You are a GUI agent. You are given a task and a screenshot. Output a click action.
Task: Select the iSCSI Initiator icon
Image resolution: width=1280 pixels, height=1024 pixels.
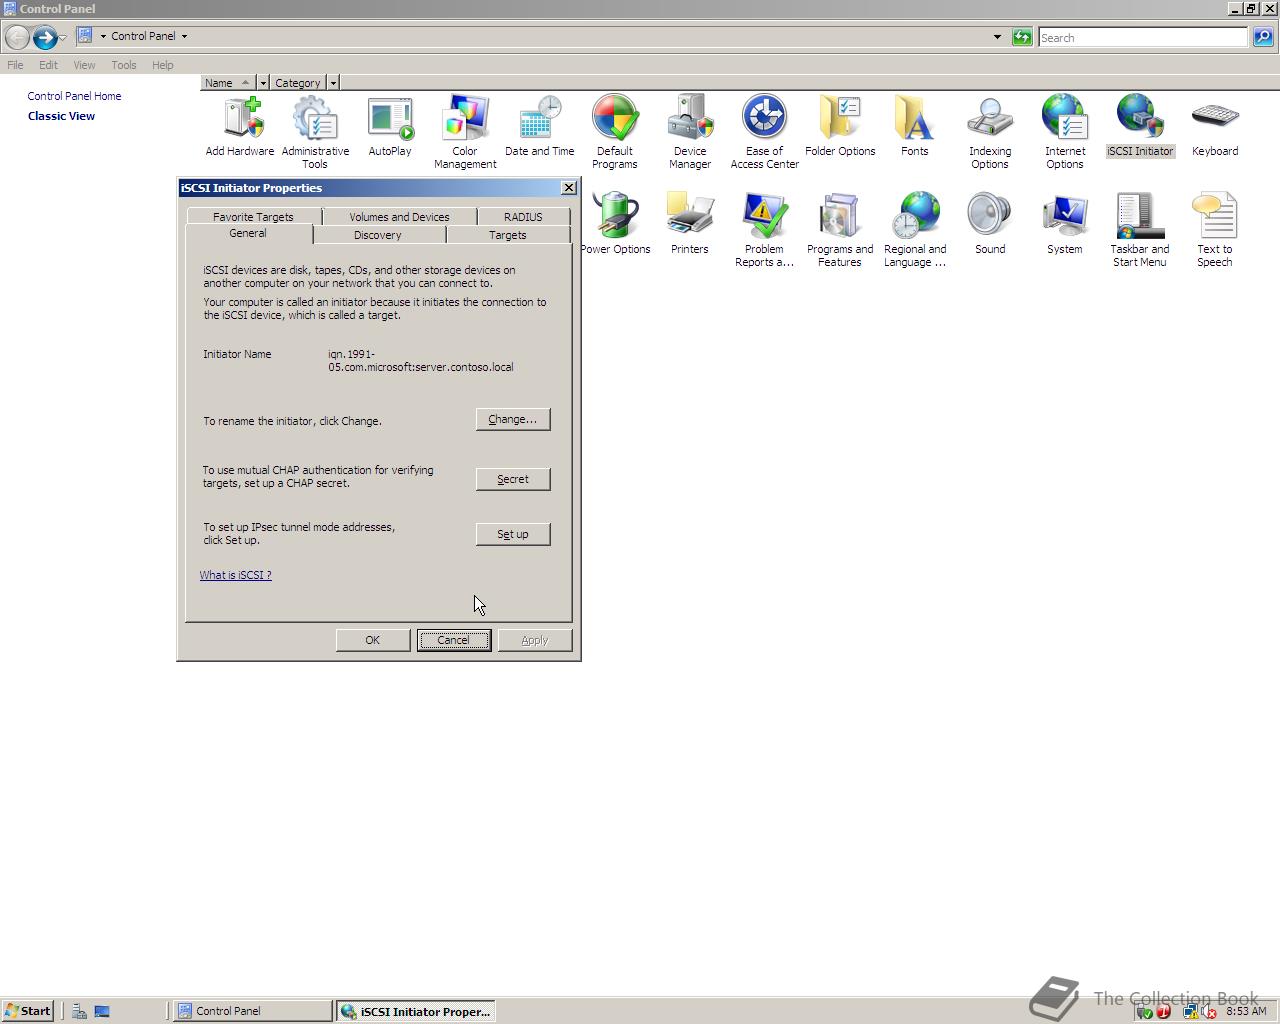point(1140,125)
